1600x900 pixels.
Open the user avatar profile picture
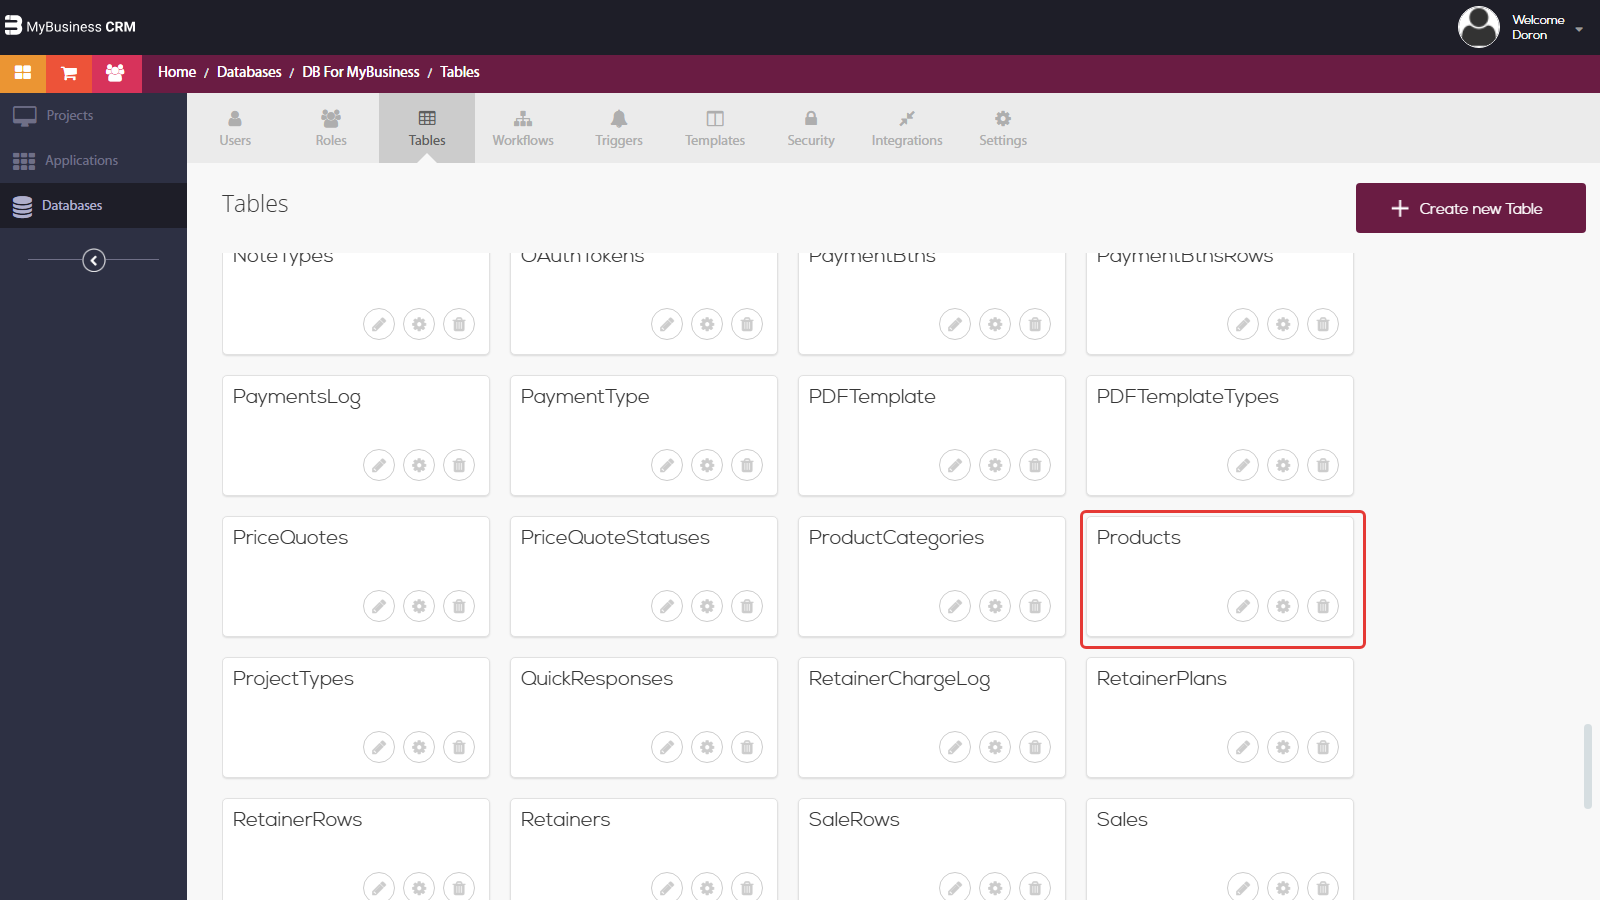click(1478, 27)
